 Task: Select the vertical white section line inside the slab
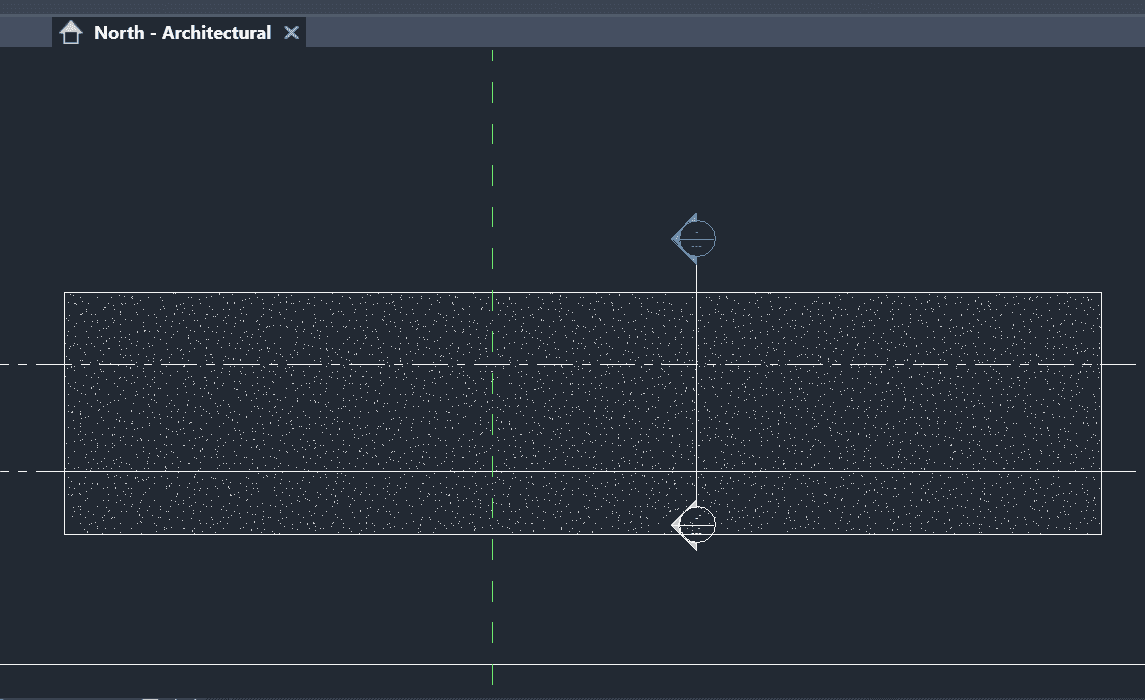697,420
